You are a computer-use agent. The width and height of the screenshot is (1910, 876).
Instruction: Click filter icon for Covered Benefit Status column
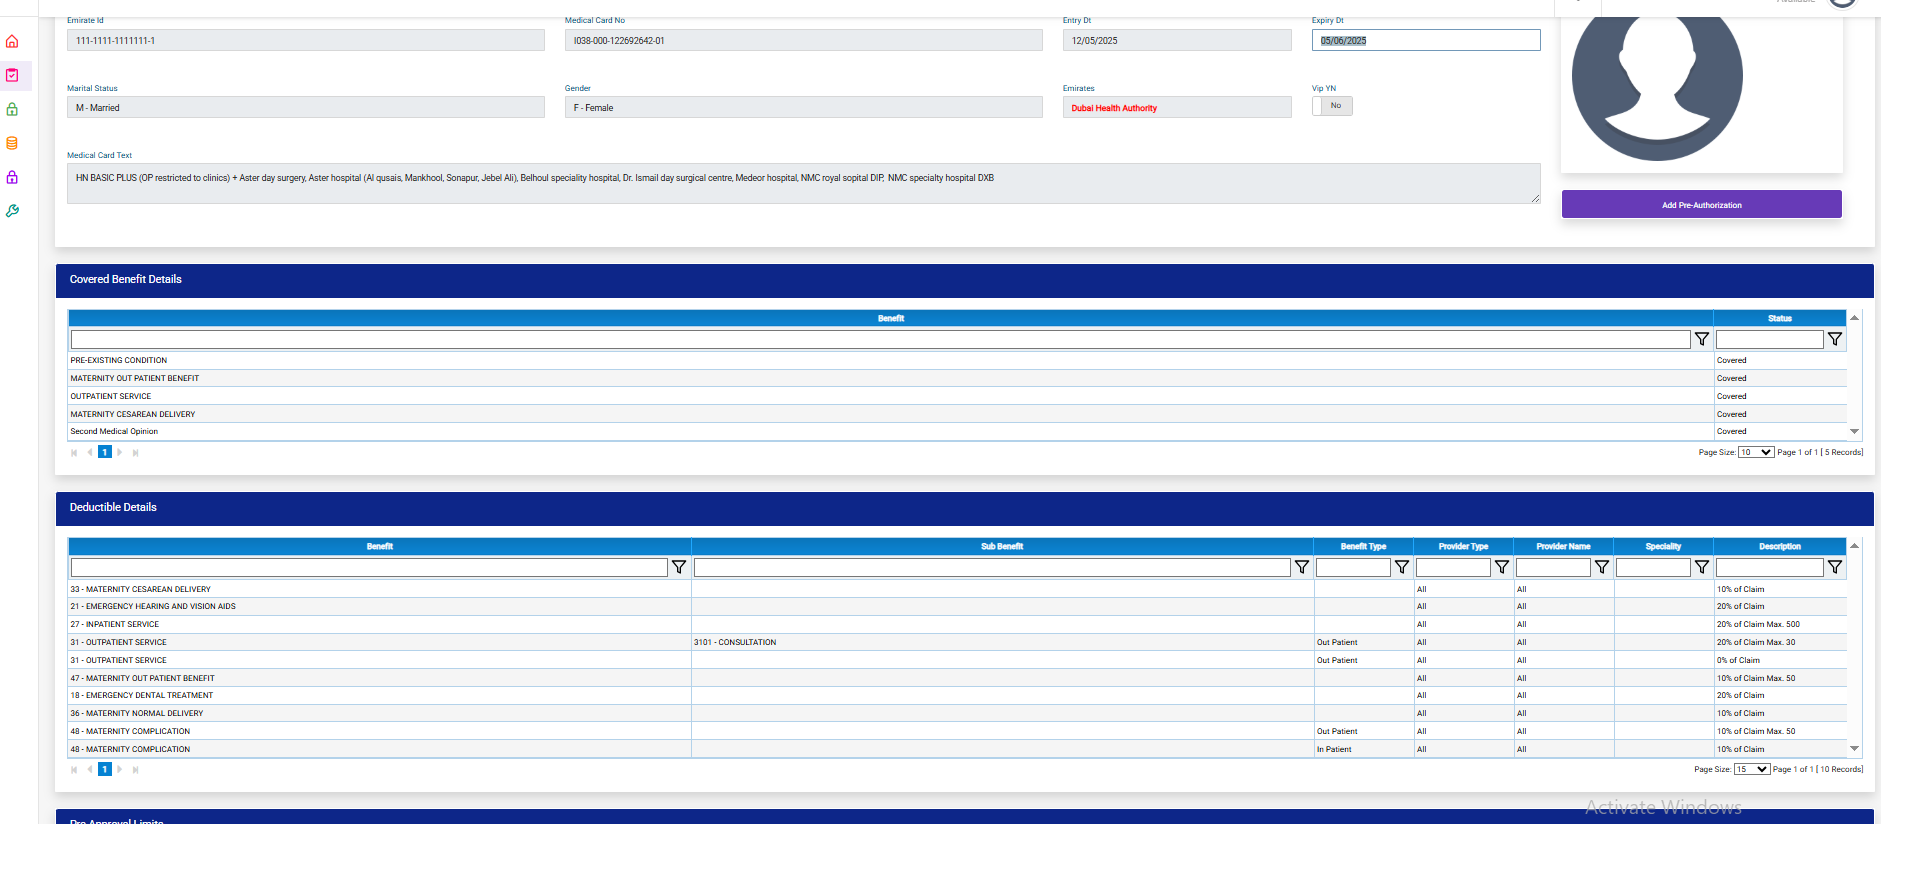pos(1834,340)
